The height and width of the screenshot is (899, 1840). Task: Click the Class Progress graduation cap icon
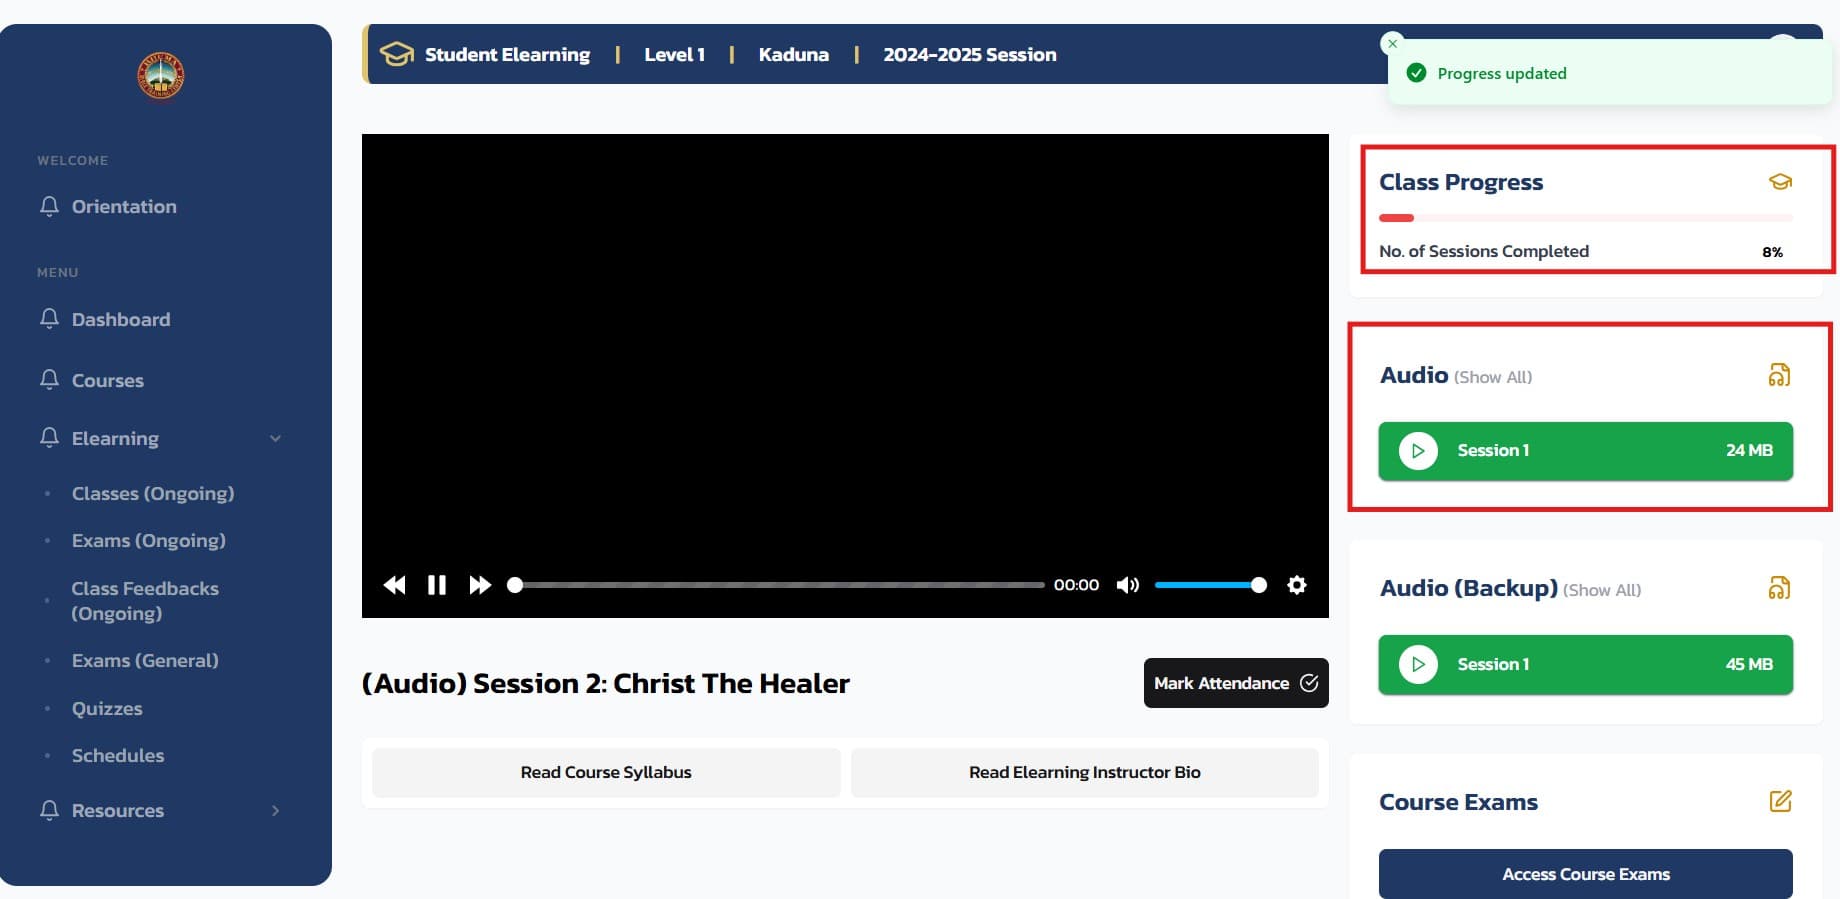(x=1780, y=182)
